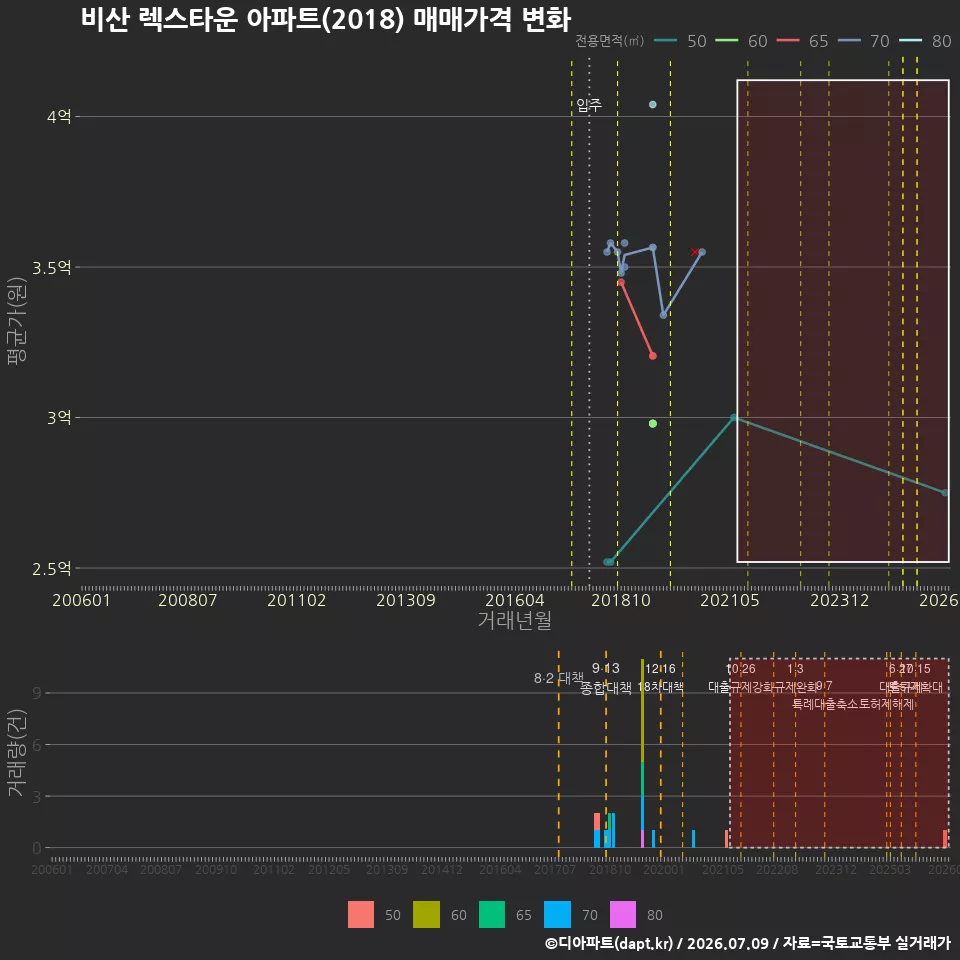Select the 50㎡ peak point at 3억
This screenshot has width=960, height=960.
[x=733, y=418]
